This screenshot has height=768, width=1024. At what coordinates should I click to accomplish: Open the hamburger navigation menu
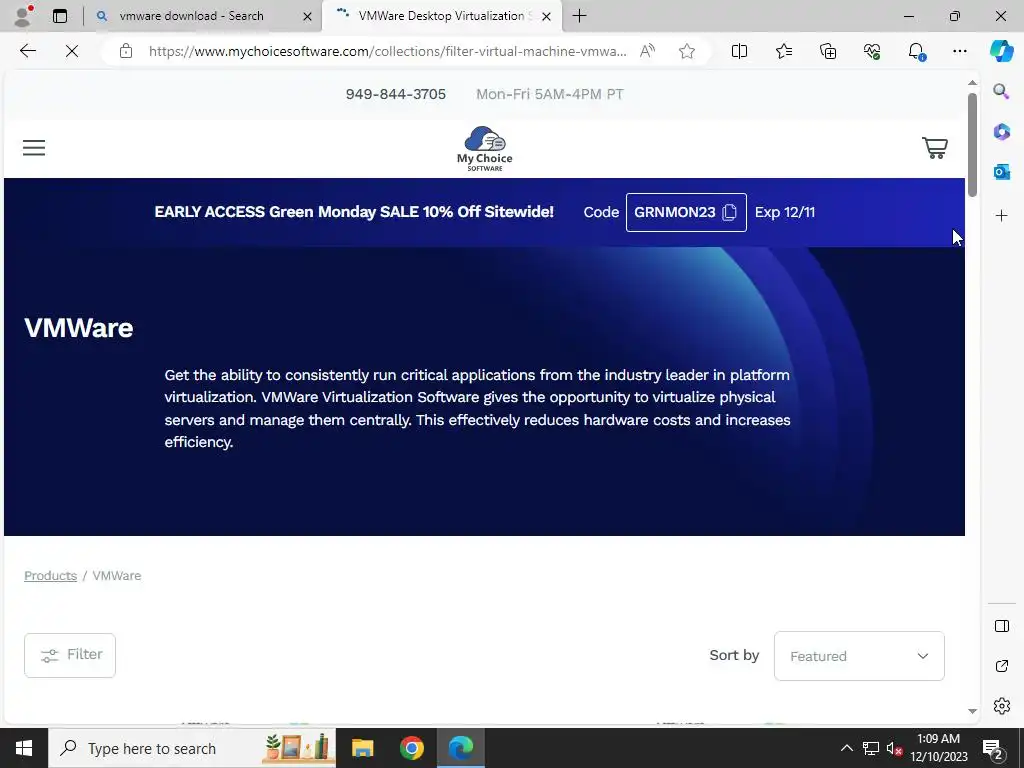(34, 148)
